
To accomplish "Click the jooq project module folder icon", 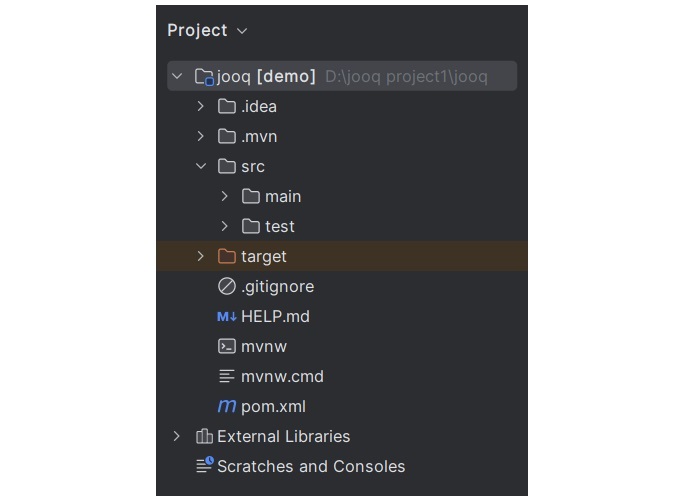I will coord(204,76).
